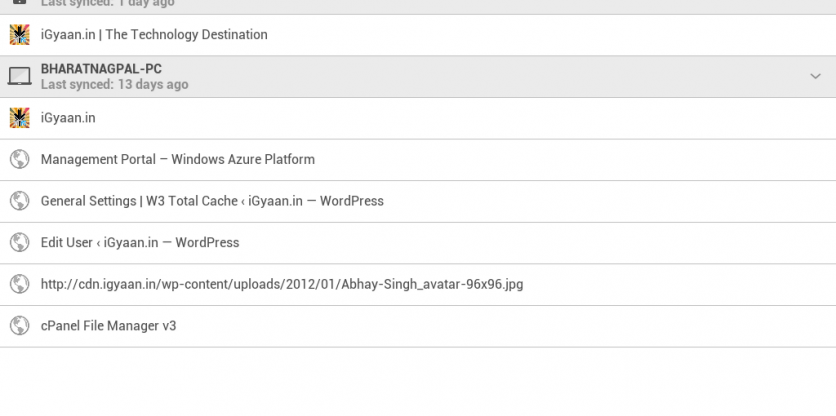
Task: Click globe icon beside W3 Total Cache entry
Action: tap(19, 201)
